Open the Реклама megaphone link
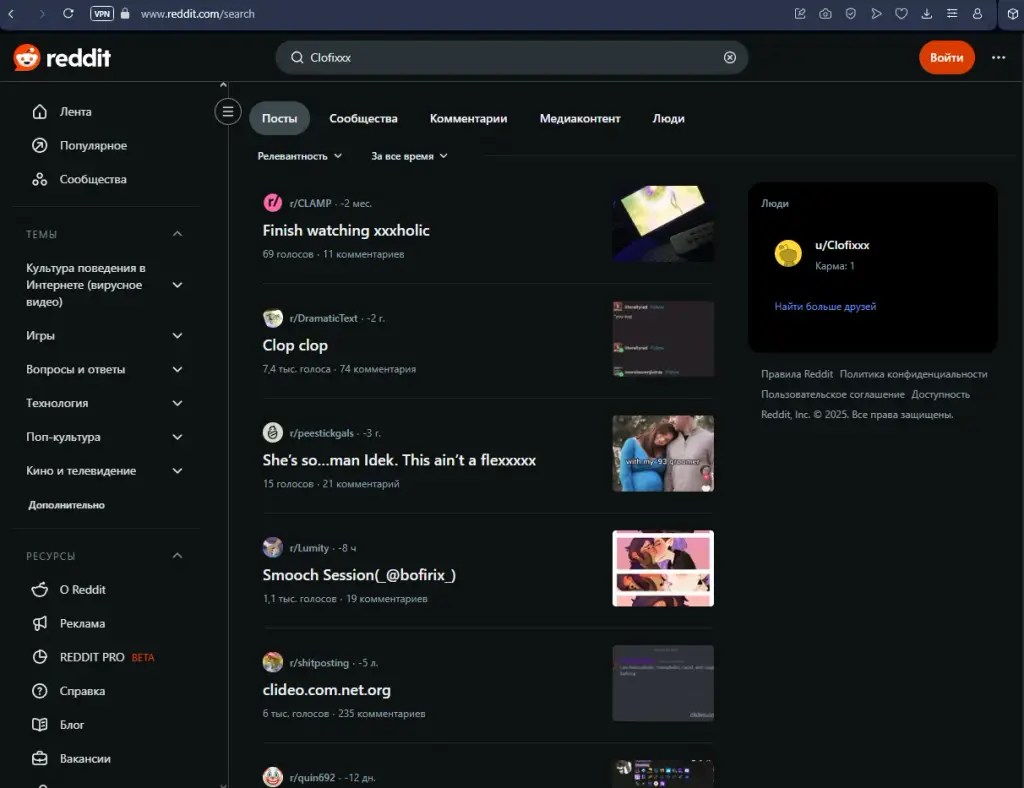The image size is (1024, 788). (69, 623)
